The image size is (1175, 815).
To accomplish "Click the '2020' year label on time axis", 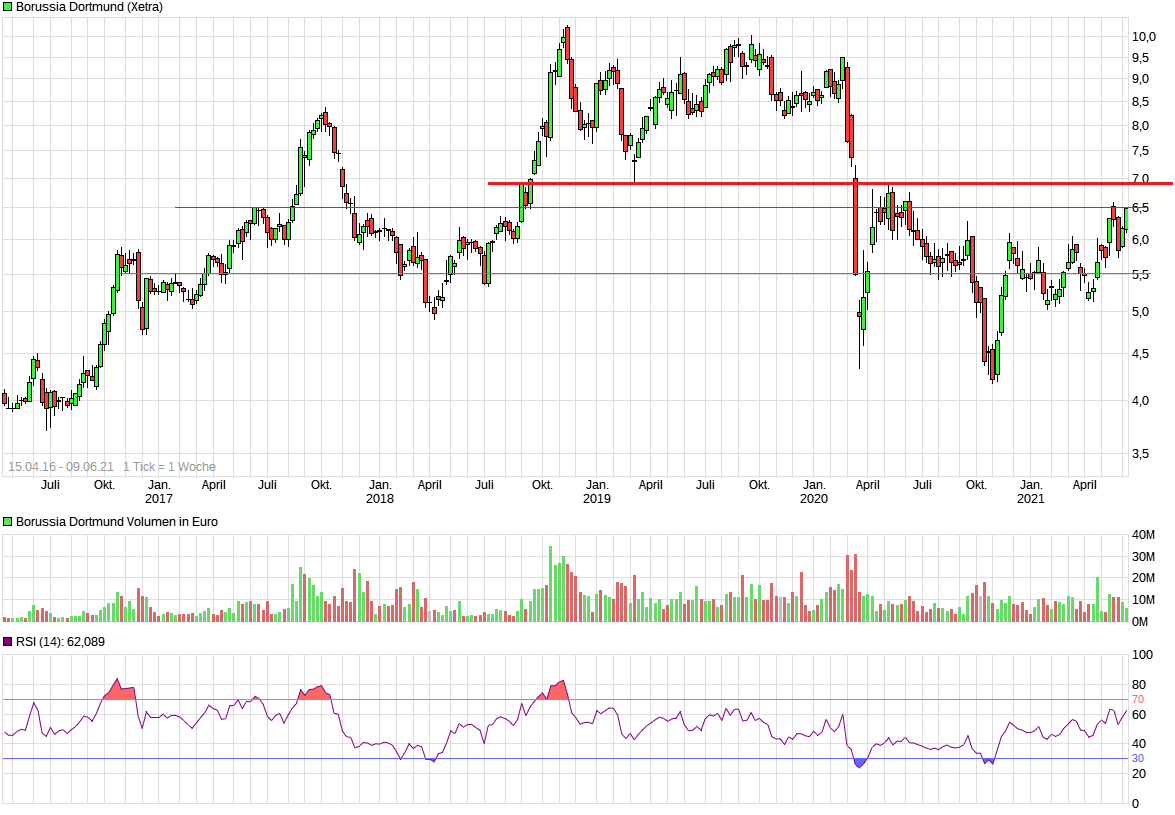I will [x=814, y=499].
